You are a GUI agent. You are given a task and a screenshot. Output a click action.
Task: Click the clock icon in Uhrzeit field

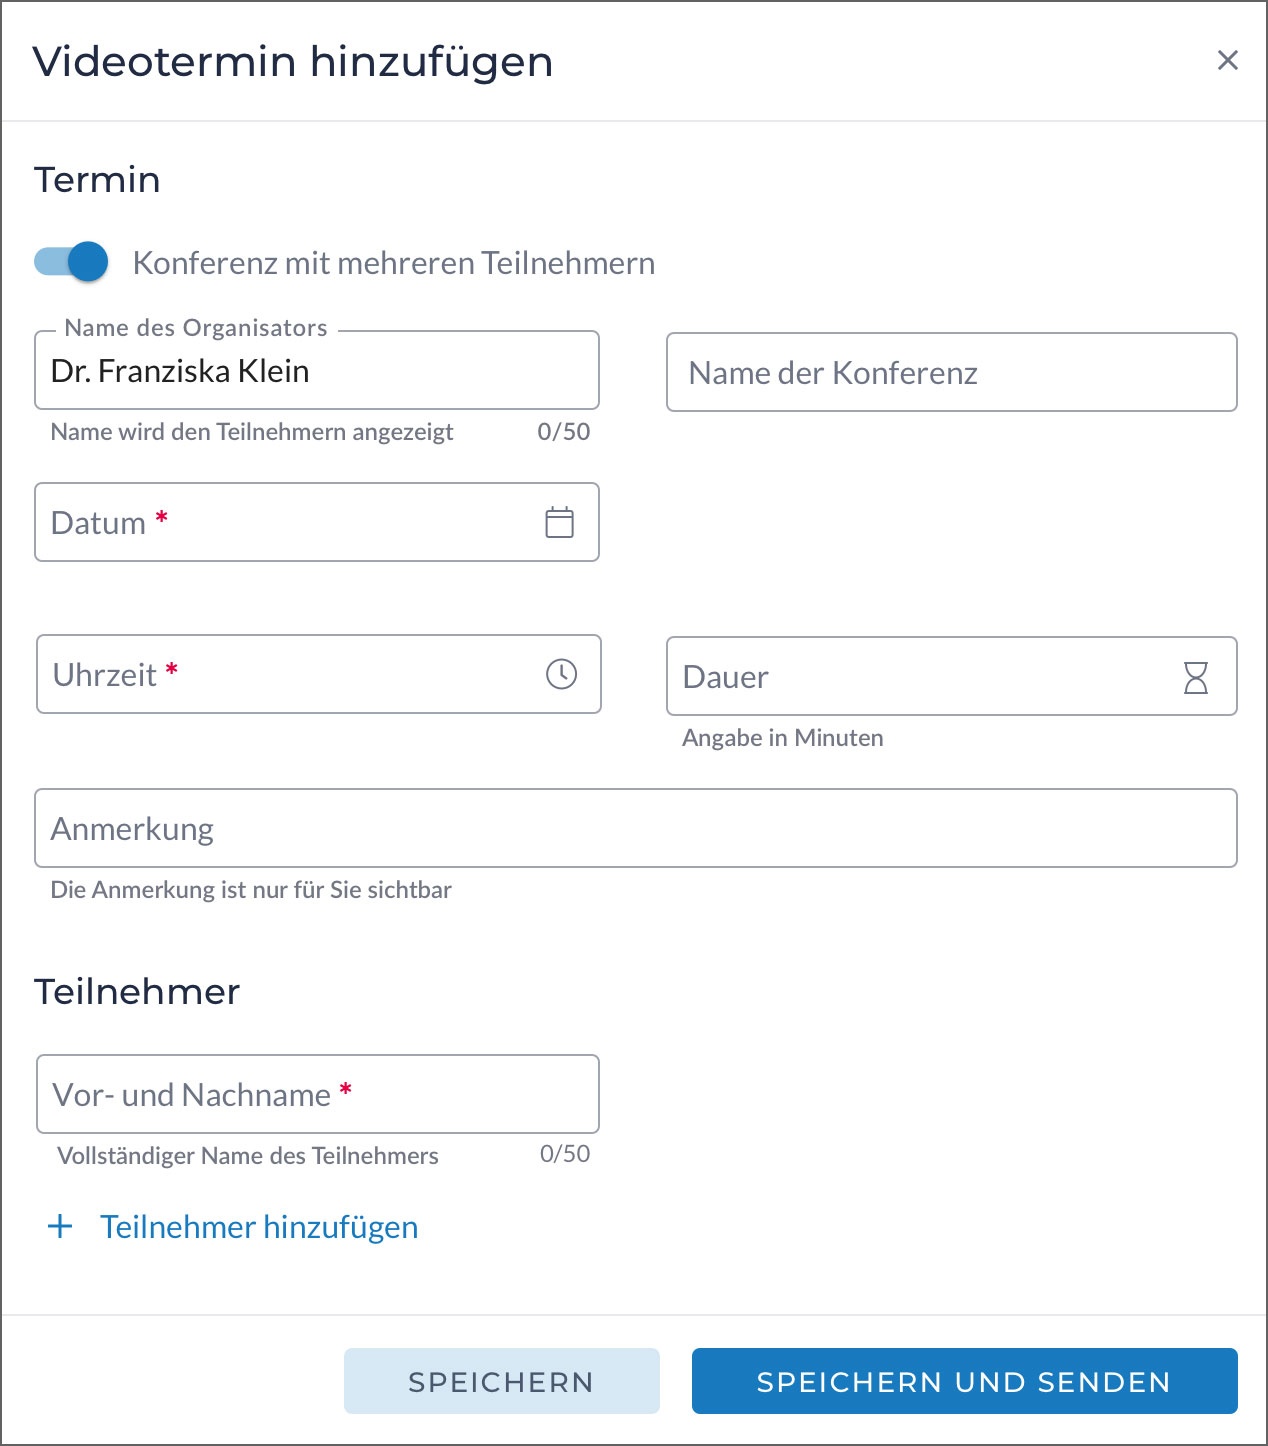click(561, 674)
